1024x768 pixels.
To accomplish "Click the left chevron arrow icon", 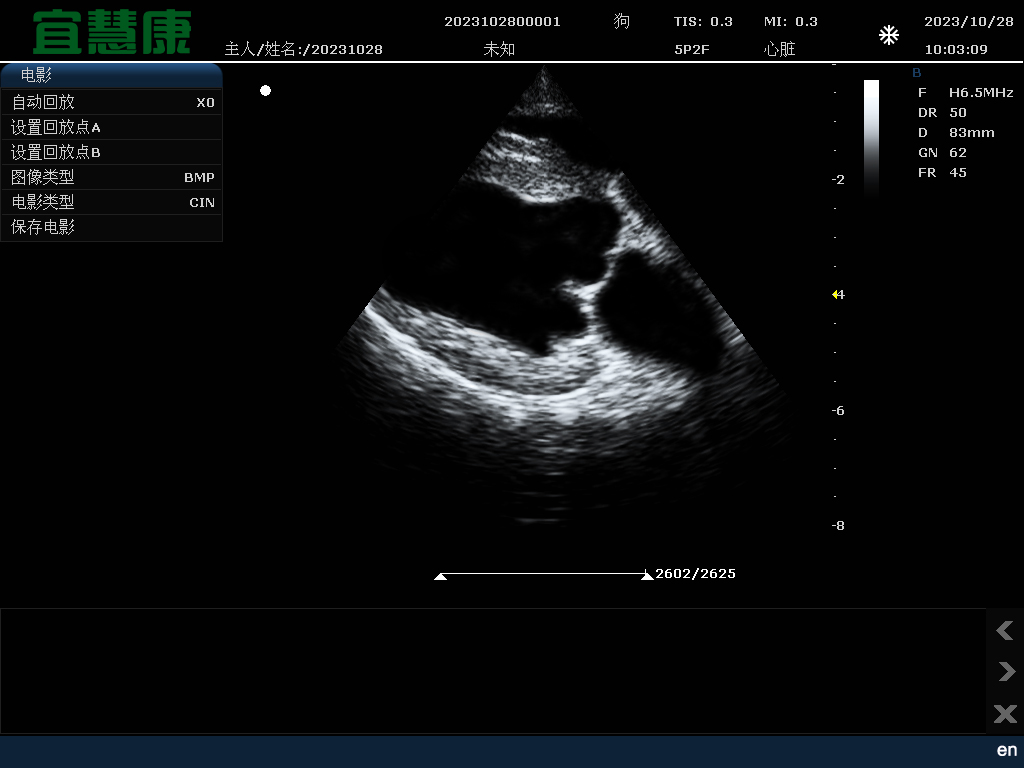I will pyautogui.click(x=1005, y=630).
